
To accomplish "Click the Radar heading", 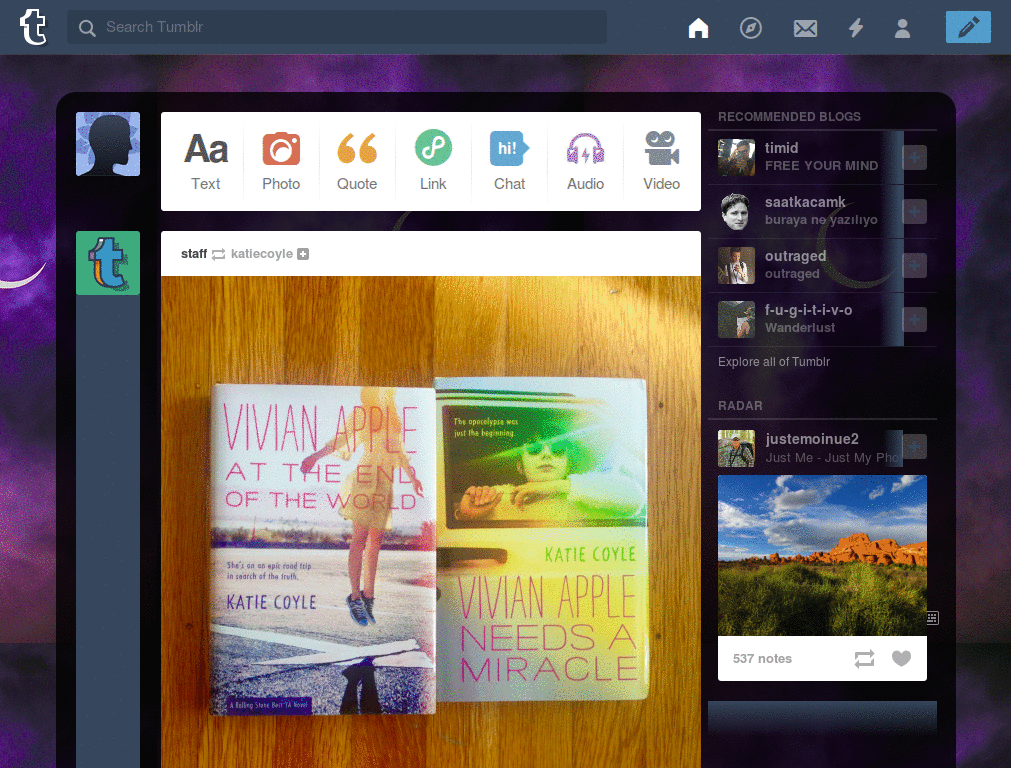I will tap(740, 406).
